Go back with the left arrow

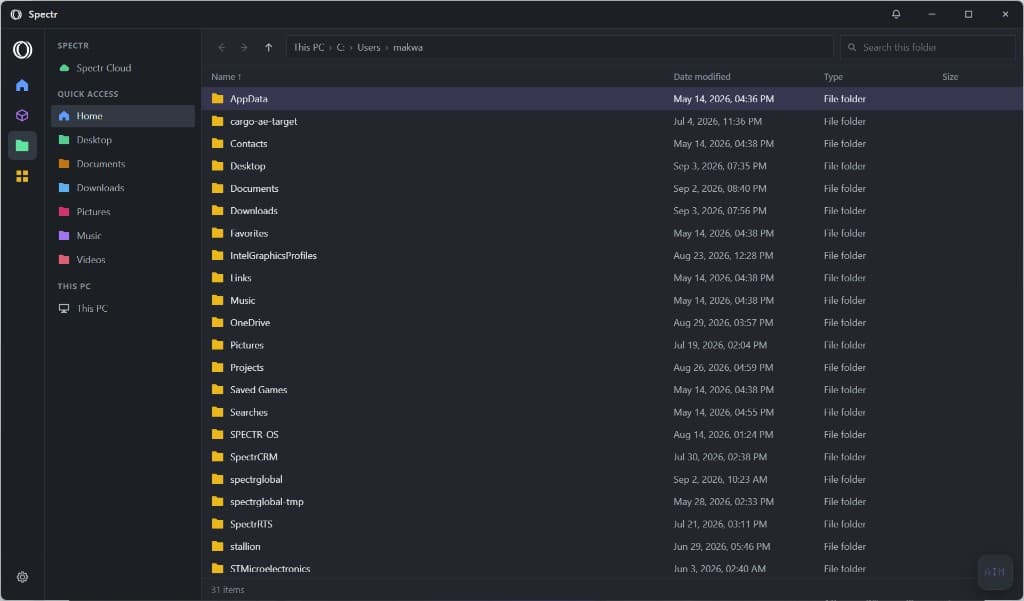click(221, 48)
